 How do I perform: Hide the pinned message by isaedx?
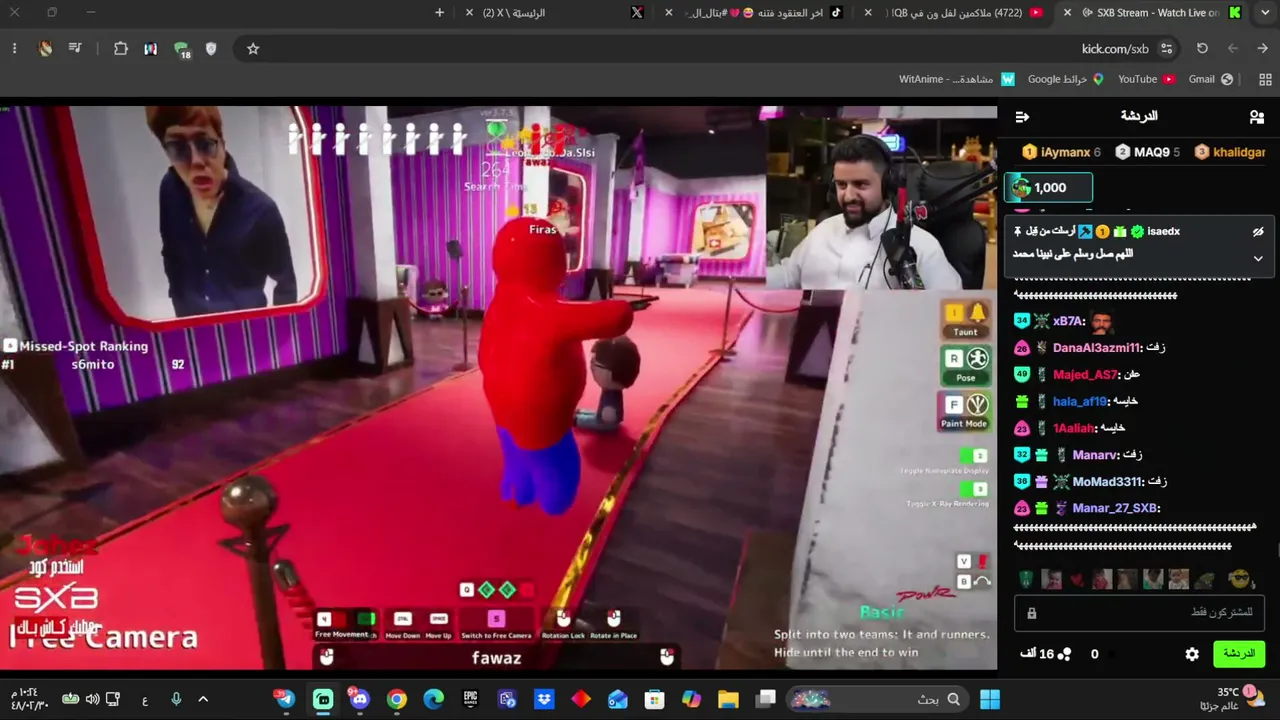(x=1258, y=232)
